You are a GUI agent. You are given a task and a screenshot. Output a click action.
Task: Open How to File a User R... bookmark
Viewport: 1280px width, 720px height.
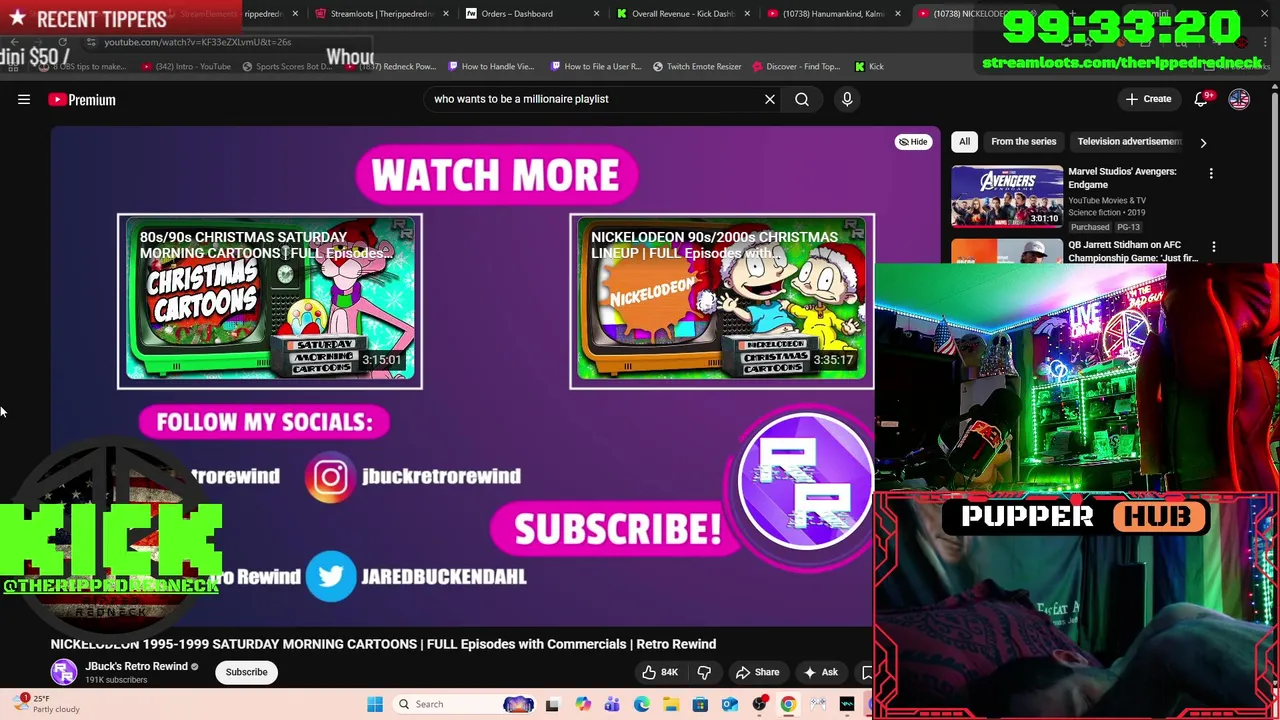(x=595, y=66)
